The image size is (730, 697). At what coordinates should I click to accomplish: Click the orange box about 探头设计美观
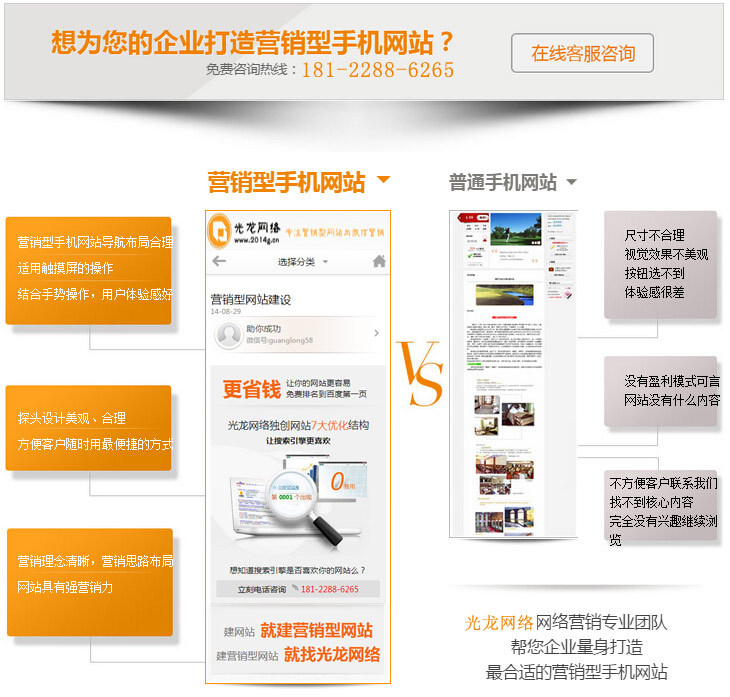(88, 429)
